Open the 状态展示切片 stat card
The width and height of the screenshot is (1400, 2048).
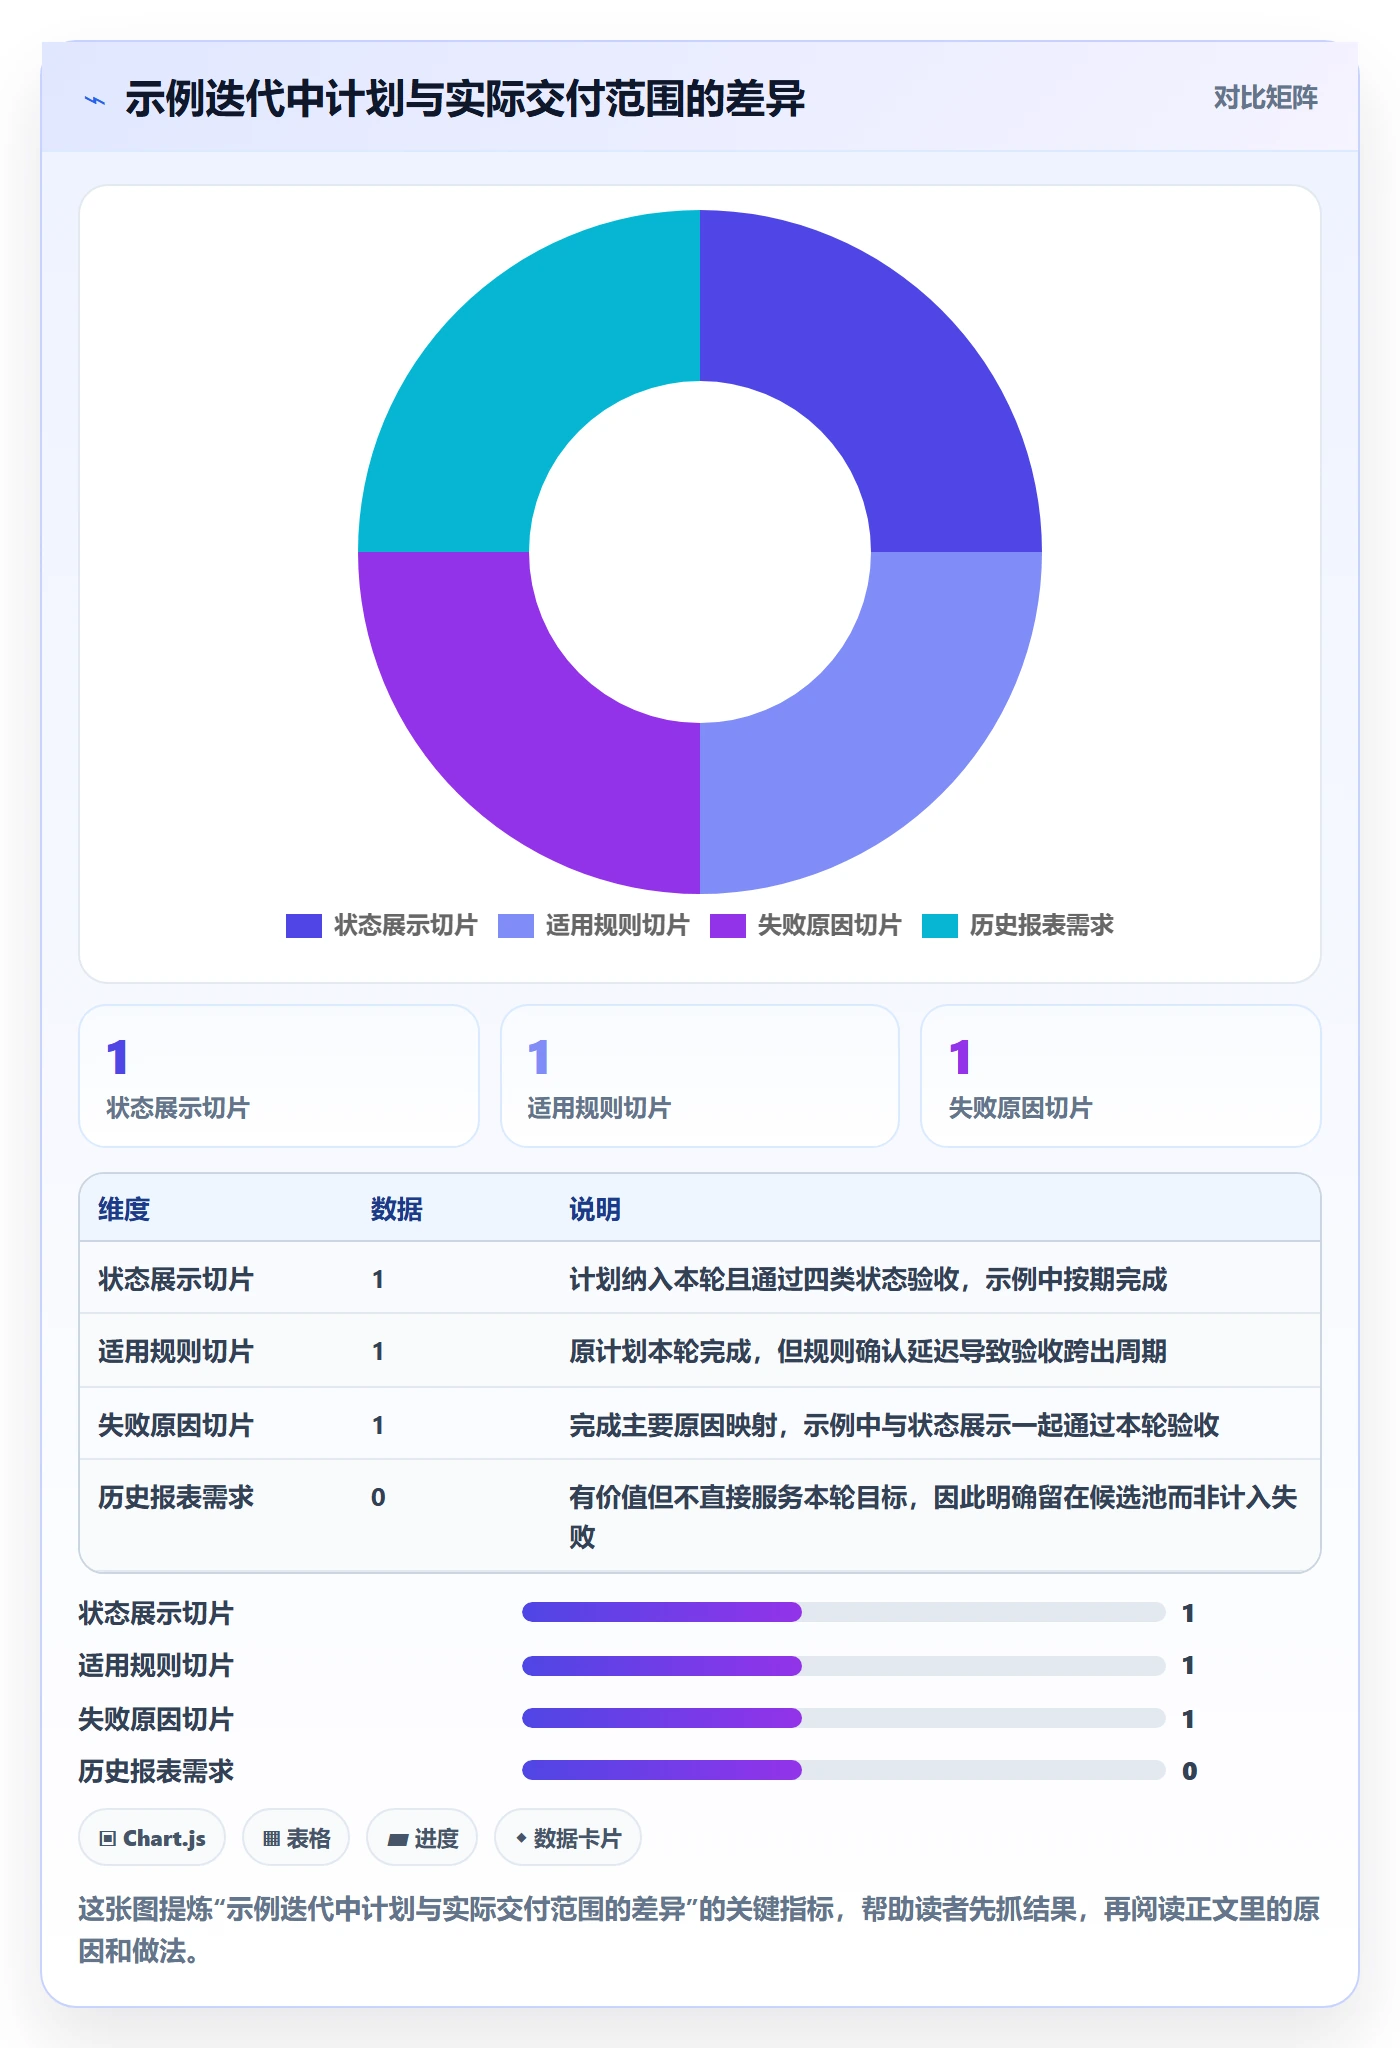[279, 1076]
